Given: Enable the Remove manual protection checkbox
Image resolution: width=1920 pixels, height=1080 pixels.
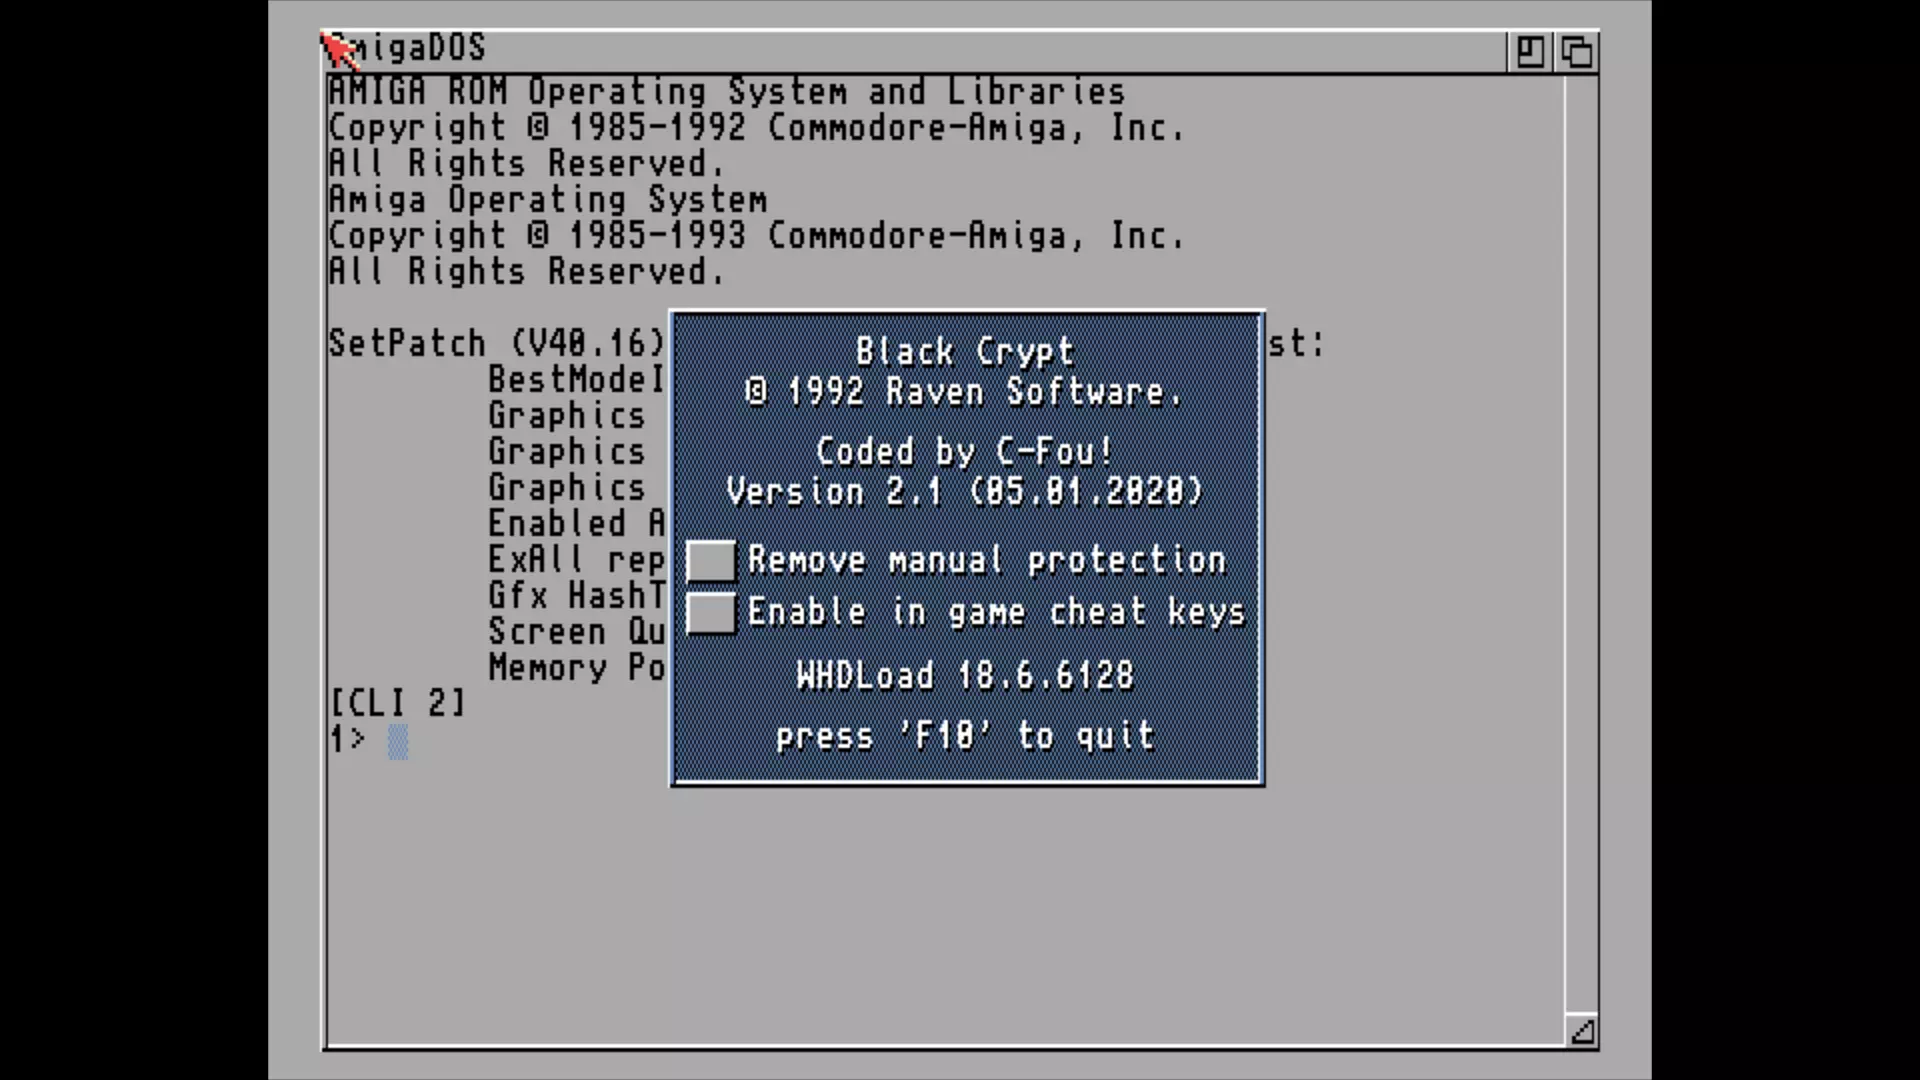Looking at the screenshot, I should 711,561.
